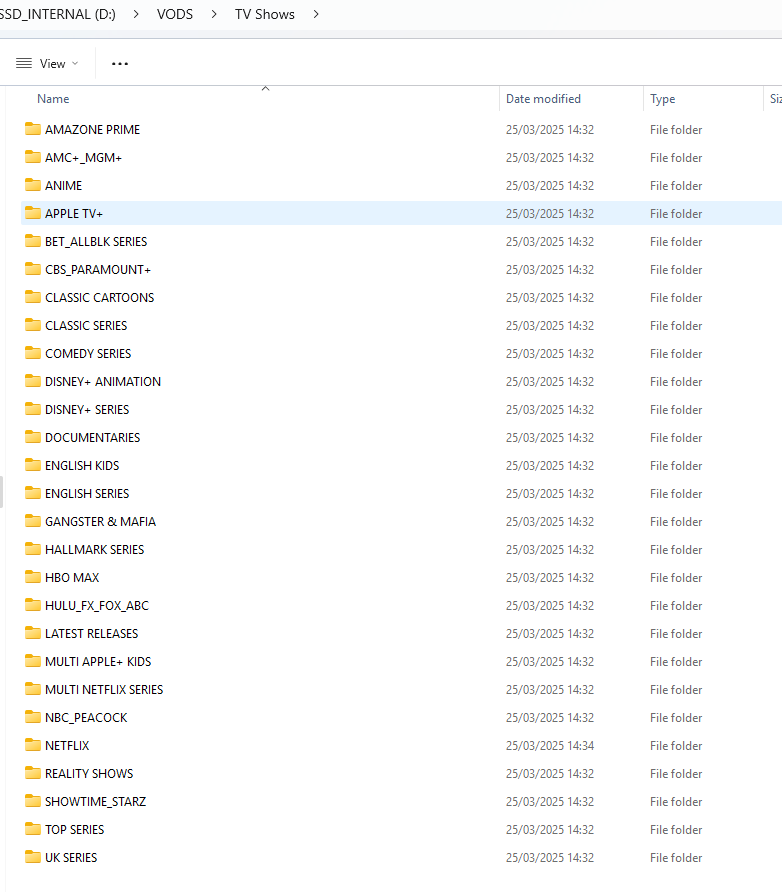
Task: Click the HULU_FX_FOX_ABC folder icon
Action: pos(33,605)
